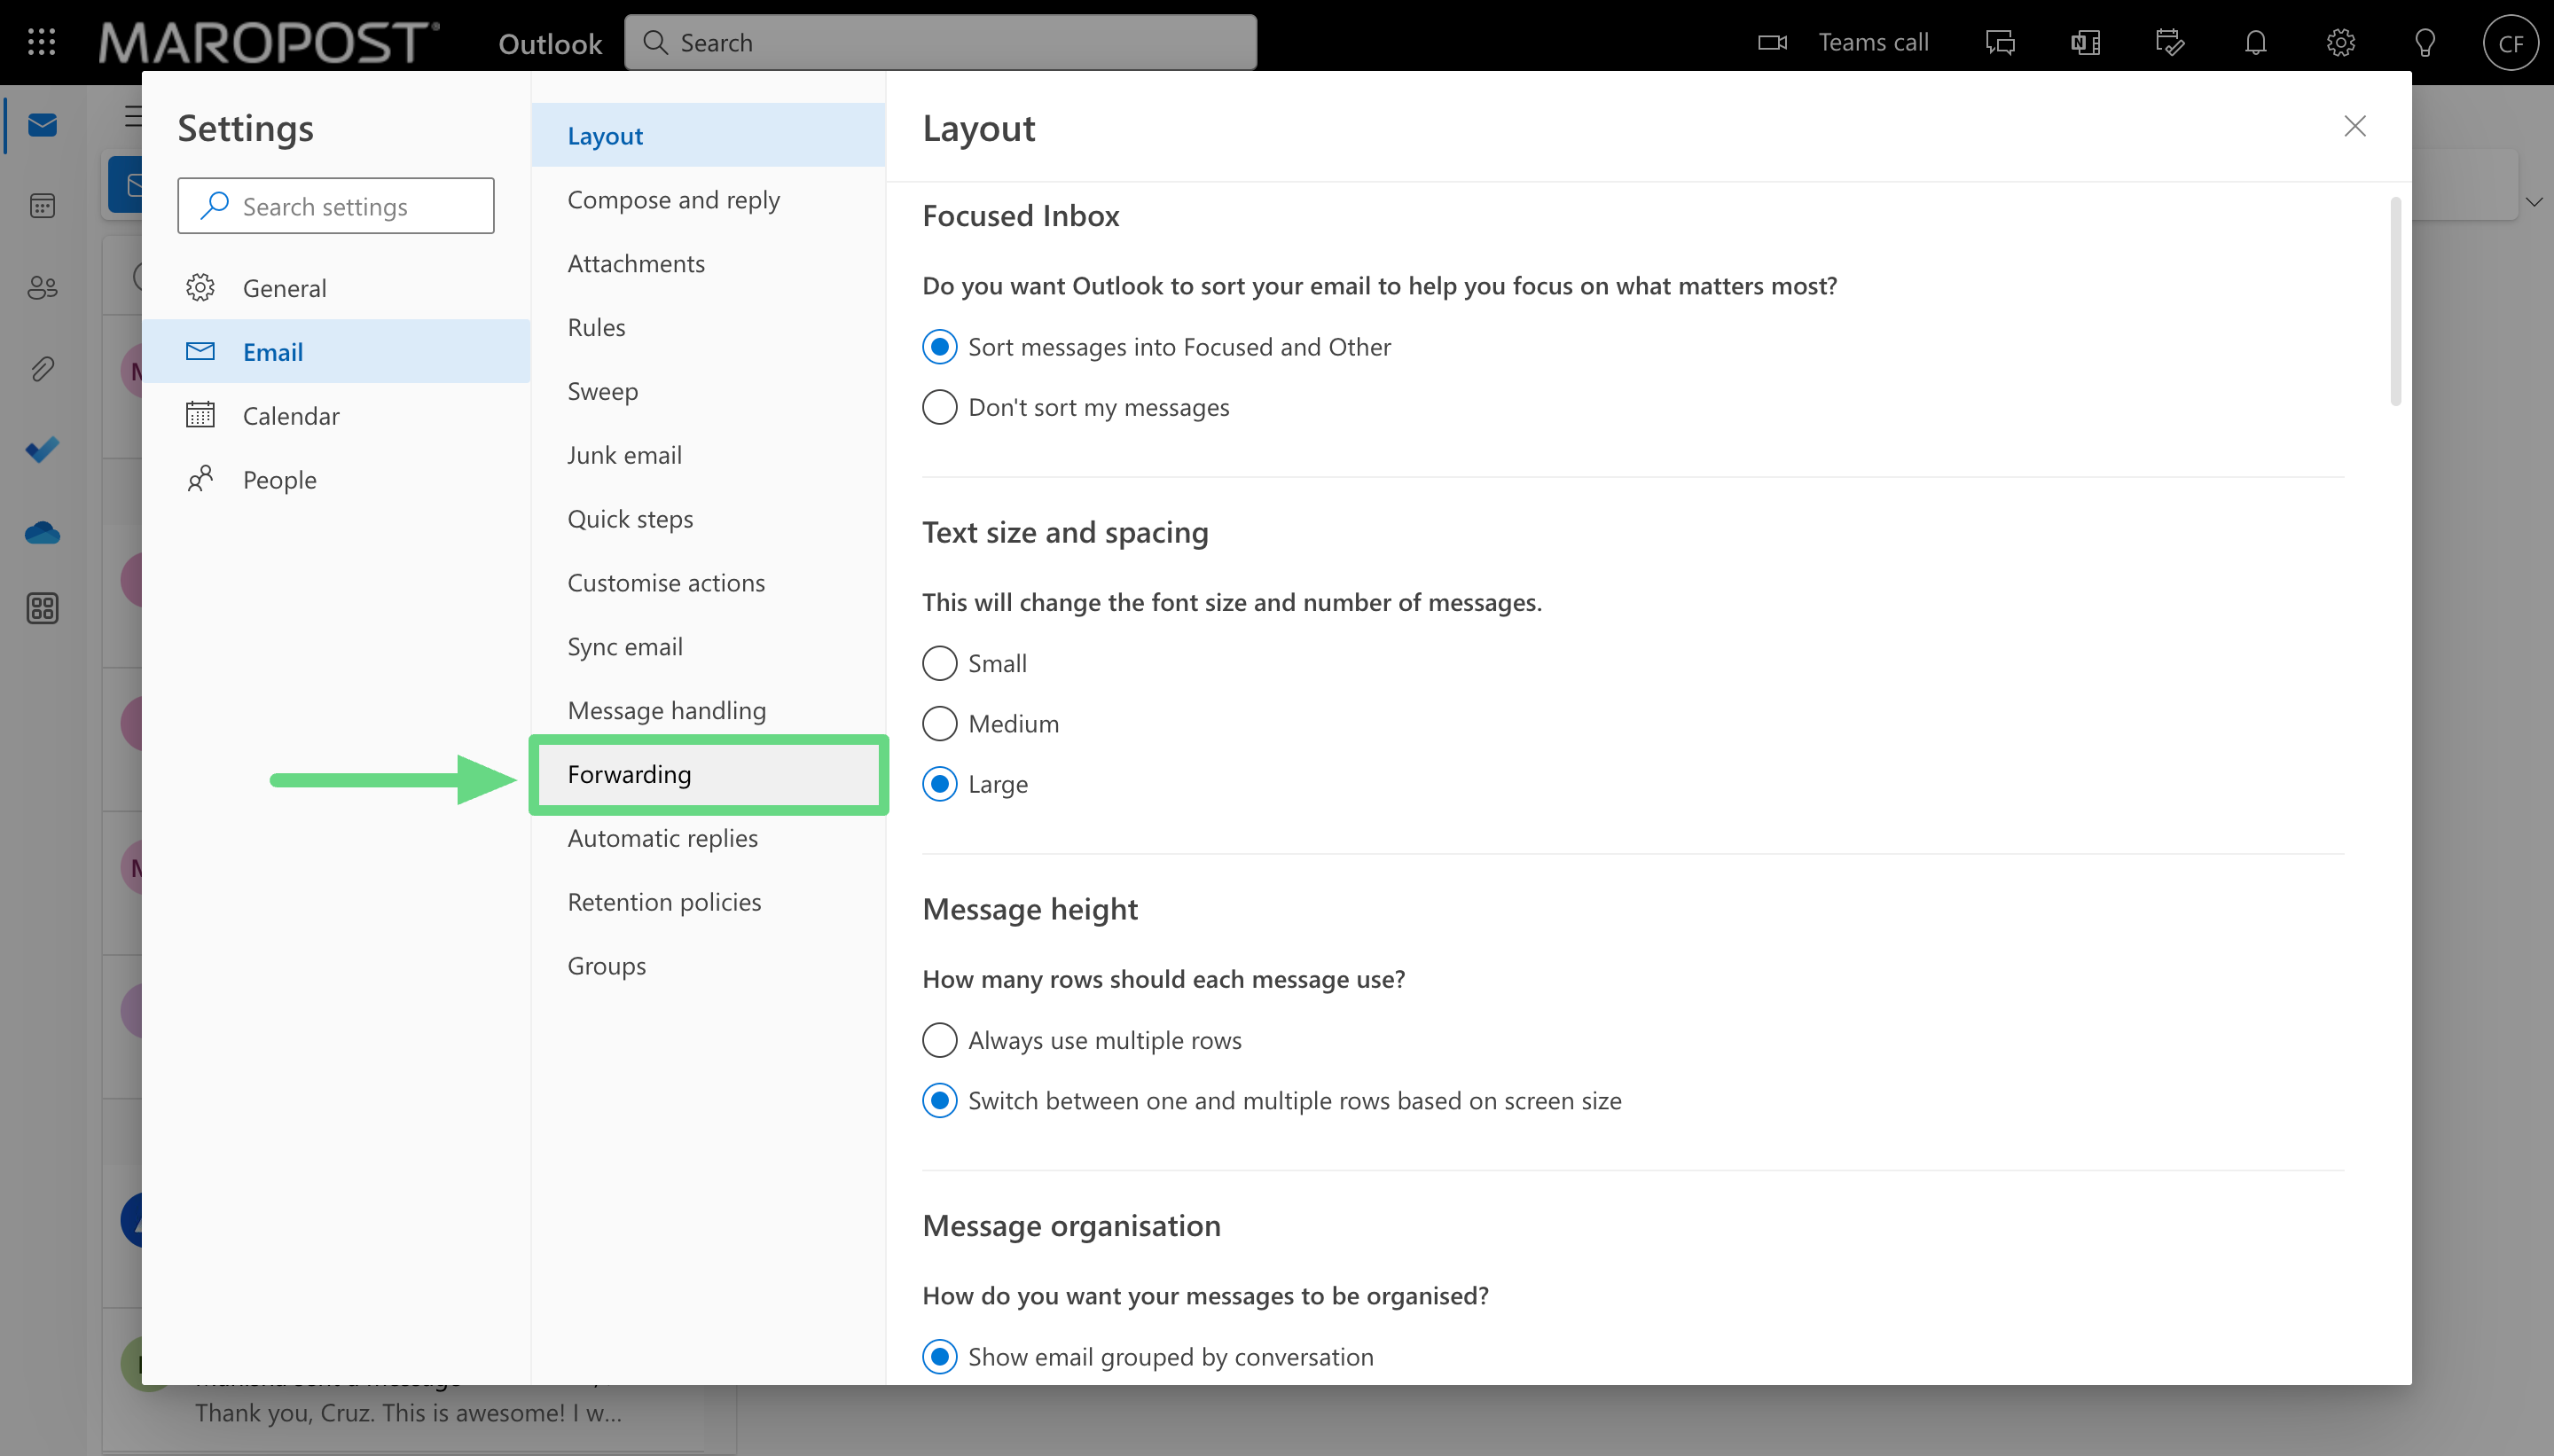
Task: Open Retention policies settings
Action: tap(708, 902)
